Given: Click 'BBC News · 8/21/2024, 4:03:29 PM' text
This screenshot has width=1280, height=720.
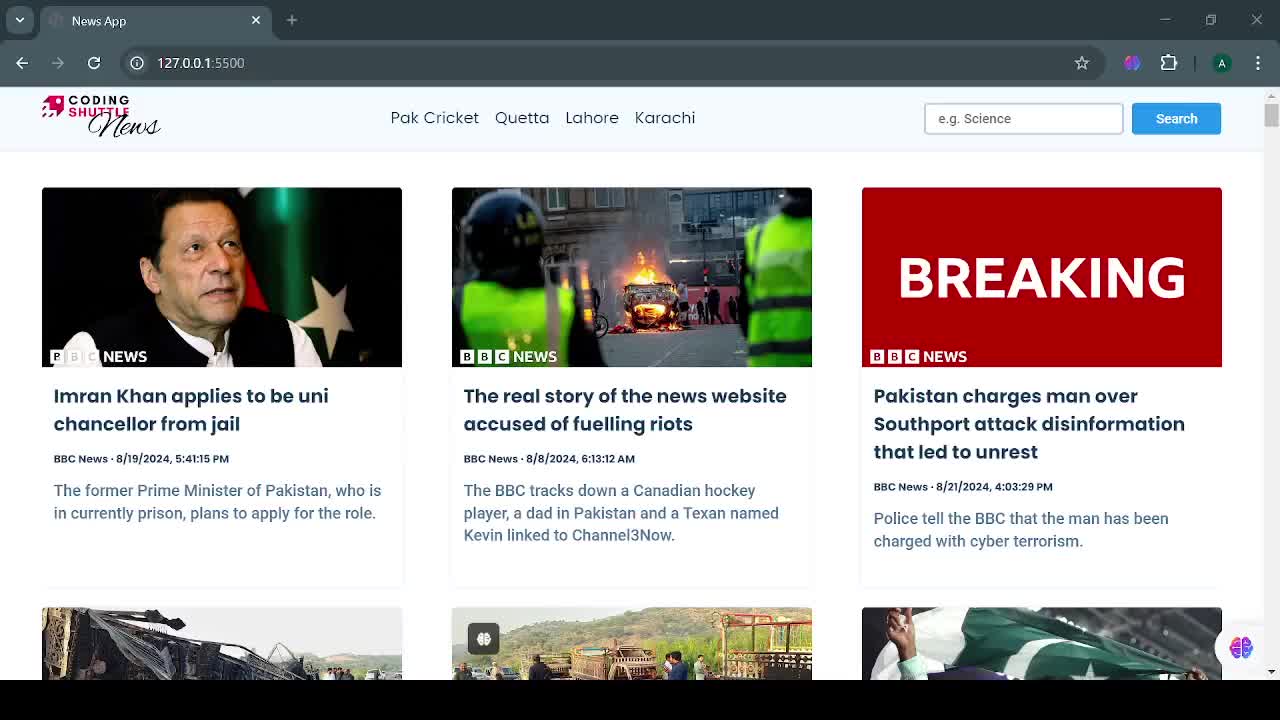Looking at the screenshot, I should tap(963, 487).
